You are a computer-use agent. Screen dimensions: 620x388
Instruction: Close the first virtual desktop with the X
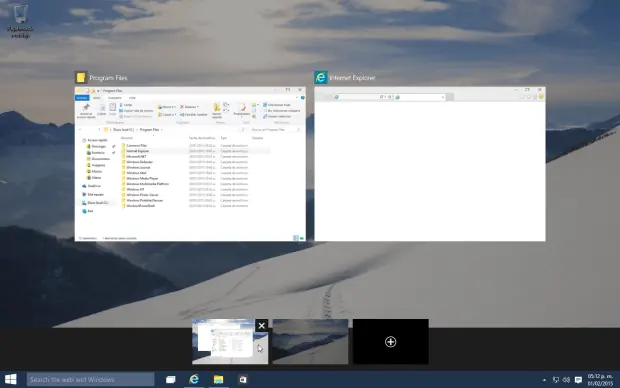pyautogui.click(x=262, y=326)
